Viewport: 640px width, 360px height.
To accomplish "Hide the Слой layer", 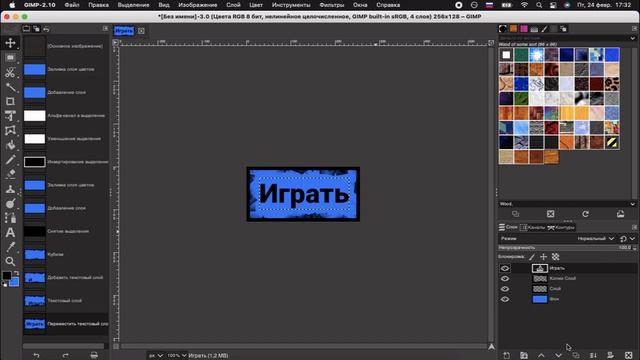I will (505, 289).
